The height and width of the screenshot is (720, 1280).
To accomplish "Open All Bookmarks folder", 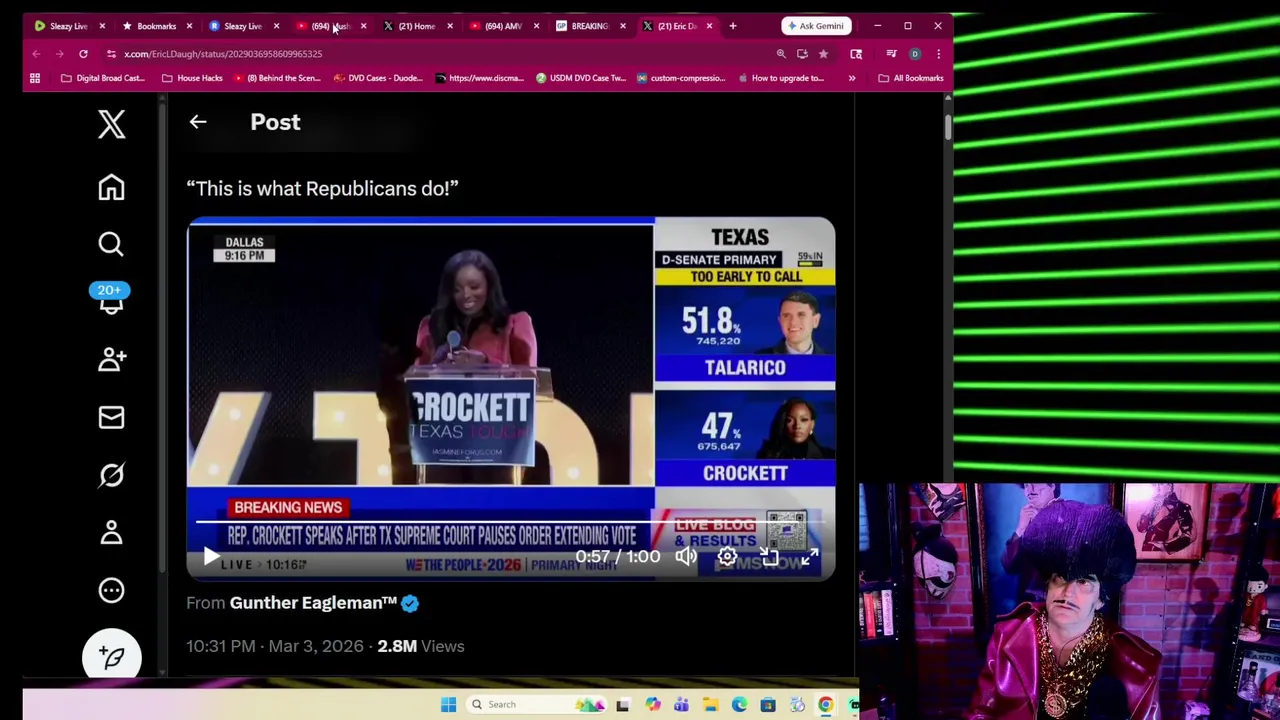I will coord(911,78).
